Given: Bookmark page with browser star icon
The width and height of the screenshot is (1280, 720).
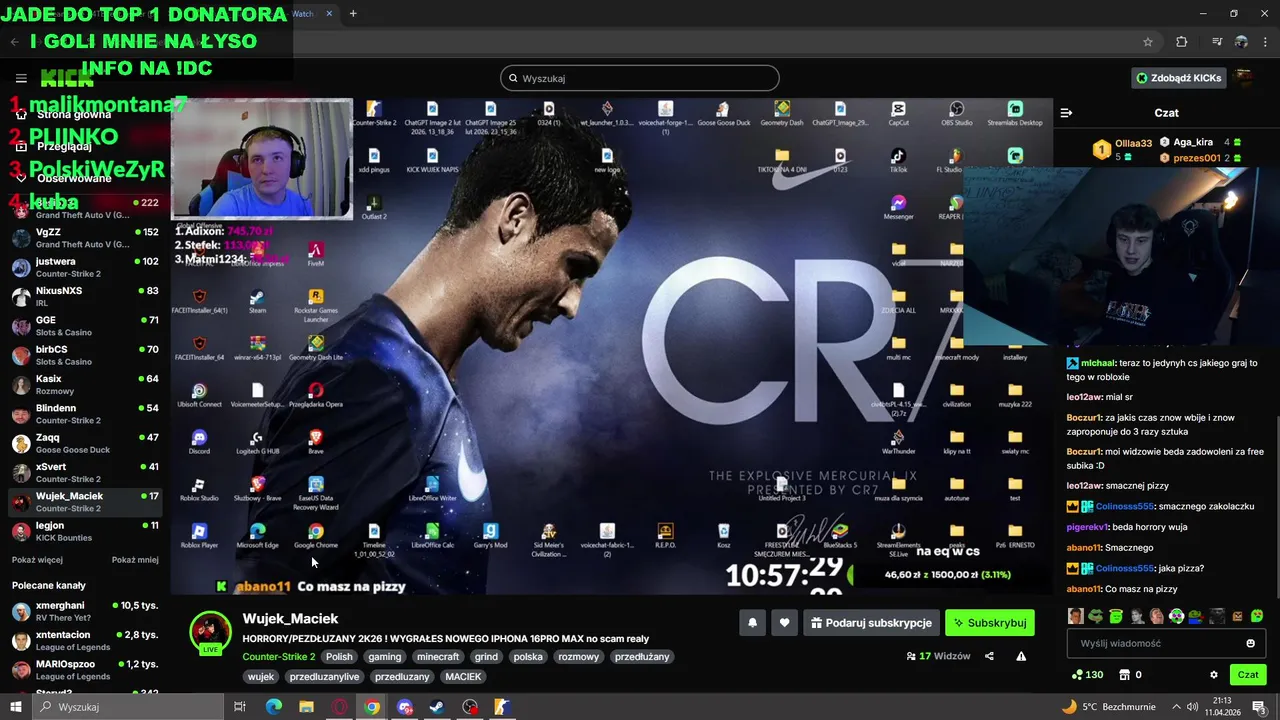Looking at the screenshot, I should pos(1148,42).
